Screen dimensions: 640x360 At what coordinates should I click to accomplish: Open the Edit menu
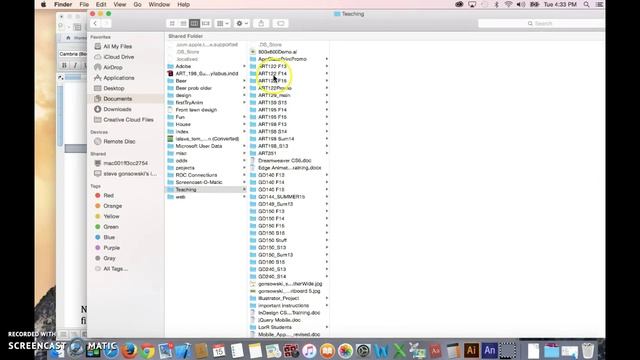tap(101, 4)
